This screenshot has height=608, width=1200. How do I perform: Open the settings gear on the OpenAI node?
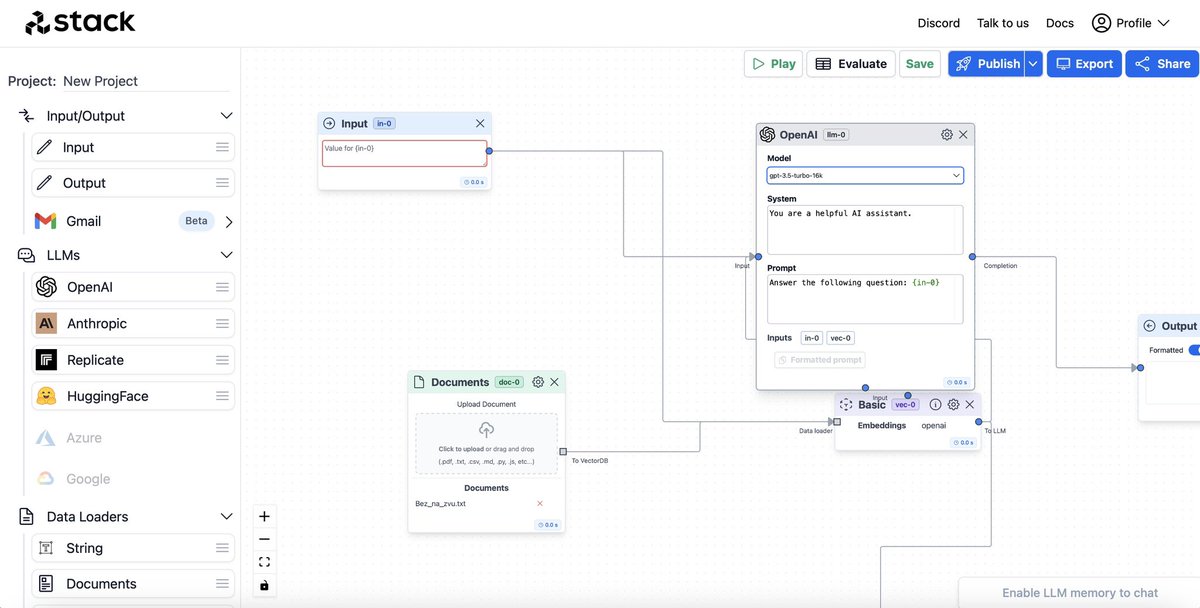(x=944, y=134)
